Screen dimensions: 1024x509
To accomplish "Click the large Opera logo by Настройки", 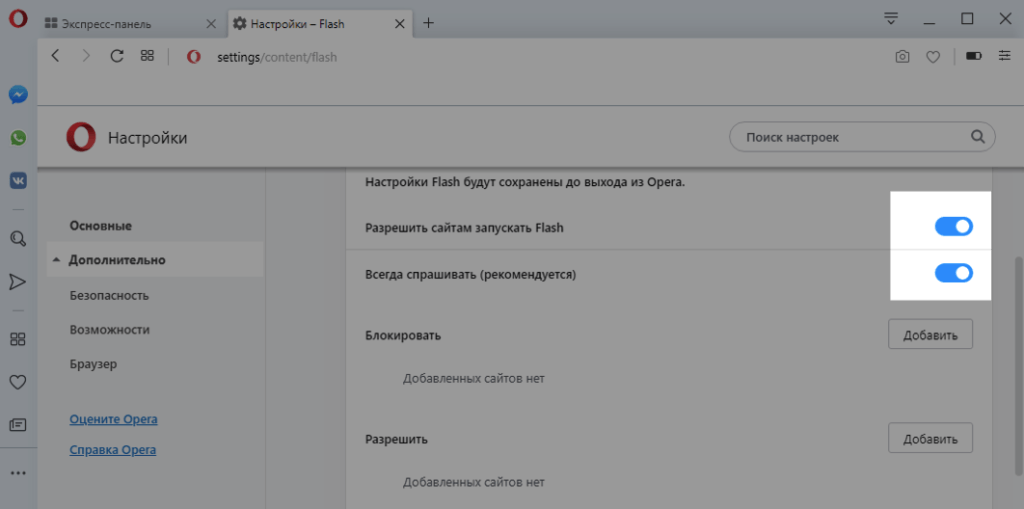I will (x=81, y=137).
